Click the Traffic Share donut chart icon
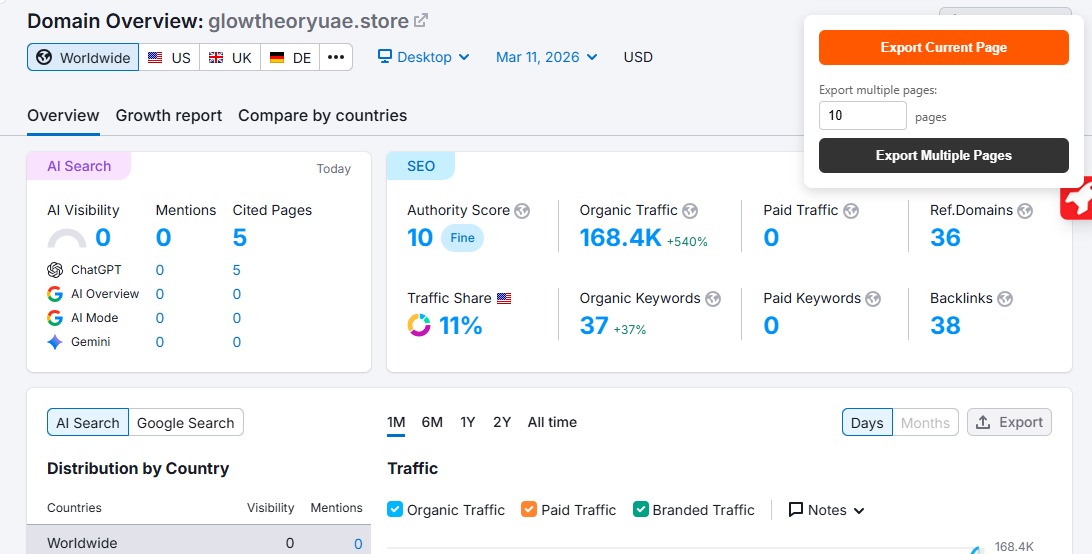1092x554 pixels. pyautogui.click(x=419, y=325)
